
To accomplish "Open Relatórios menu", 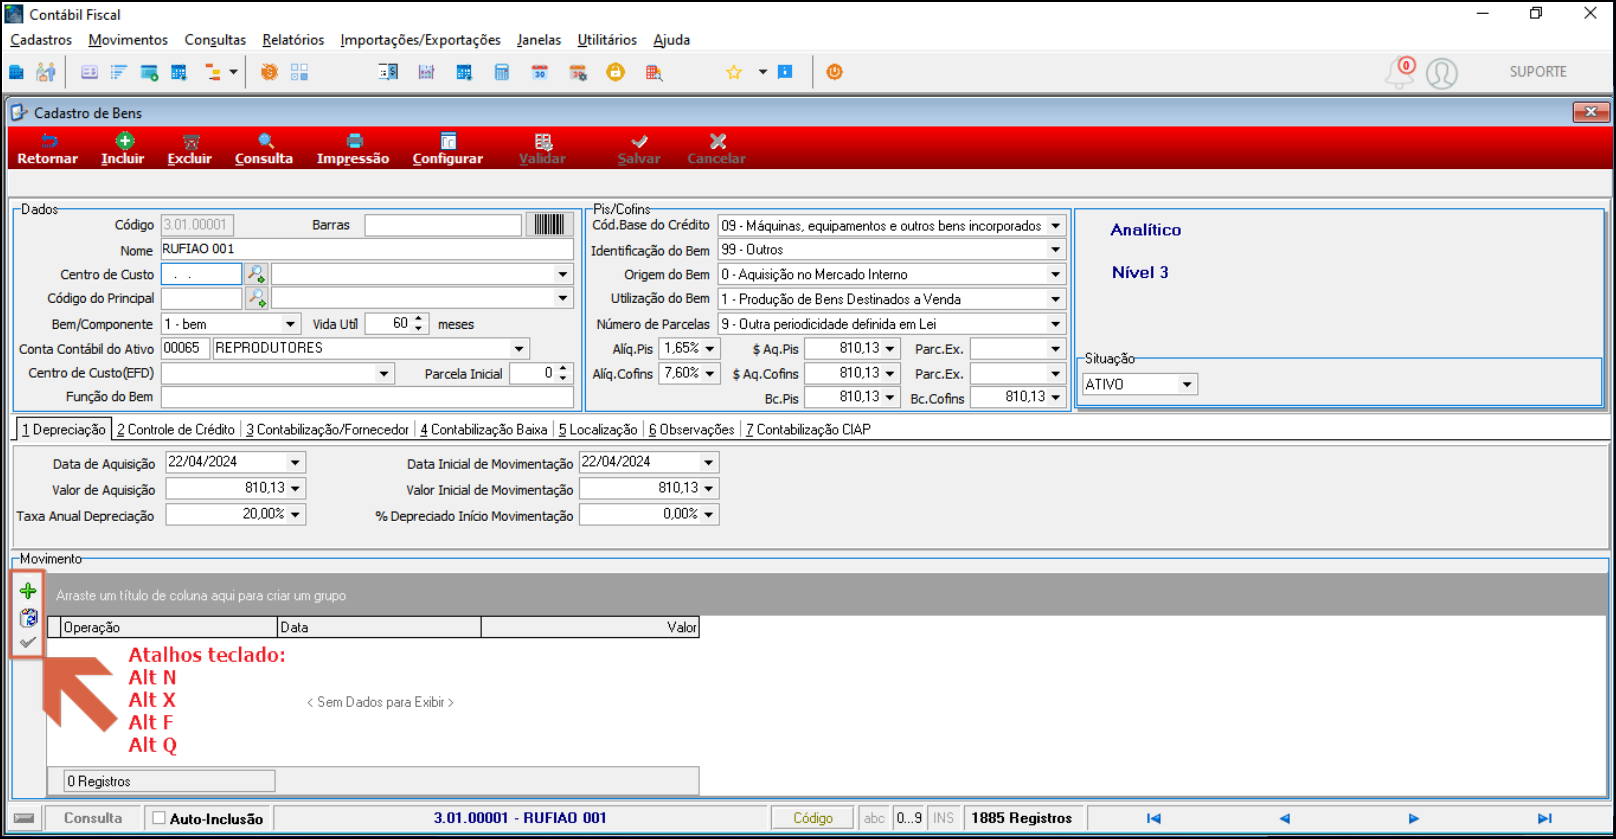I will (x=293, y=40).
